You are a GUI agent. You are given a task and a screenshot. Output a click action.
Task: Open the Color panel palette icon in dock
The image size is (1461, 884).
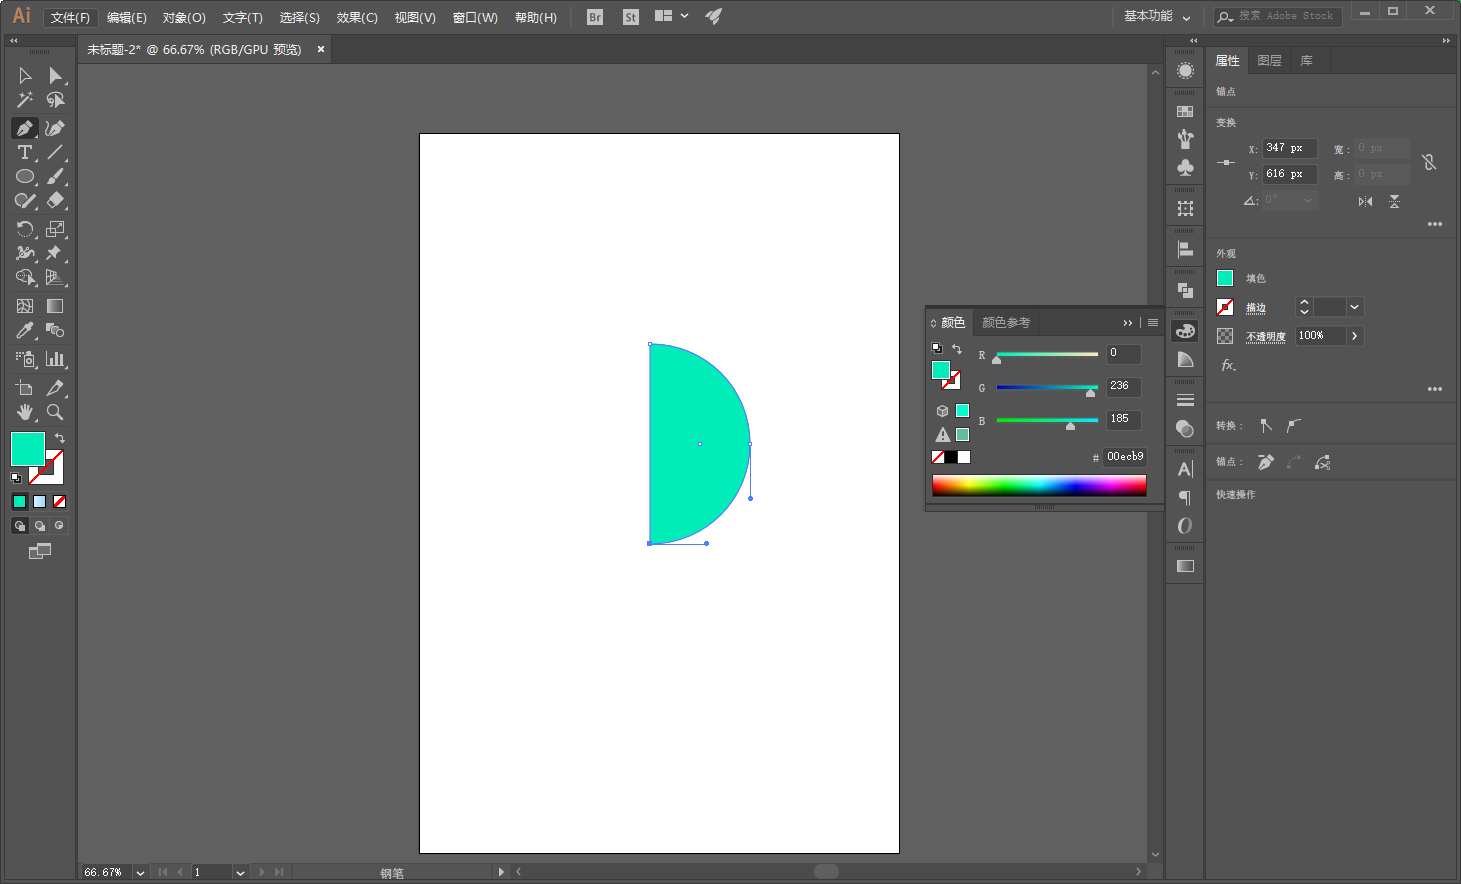click(1185, 331)
